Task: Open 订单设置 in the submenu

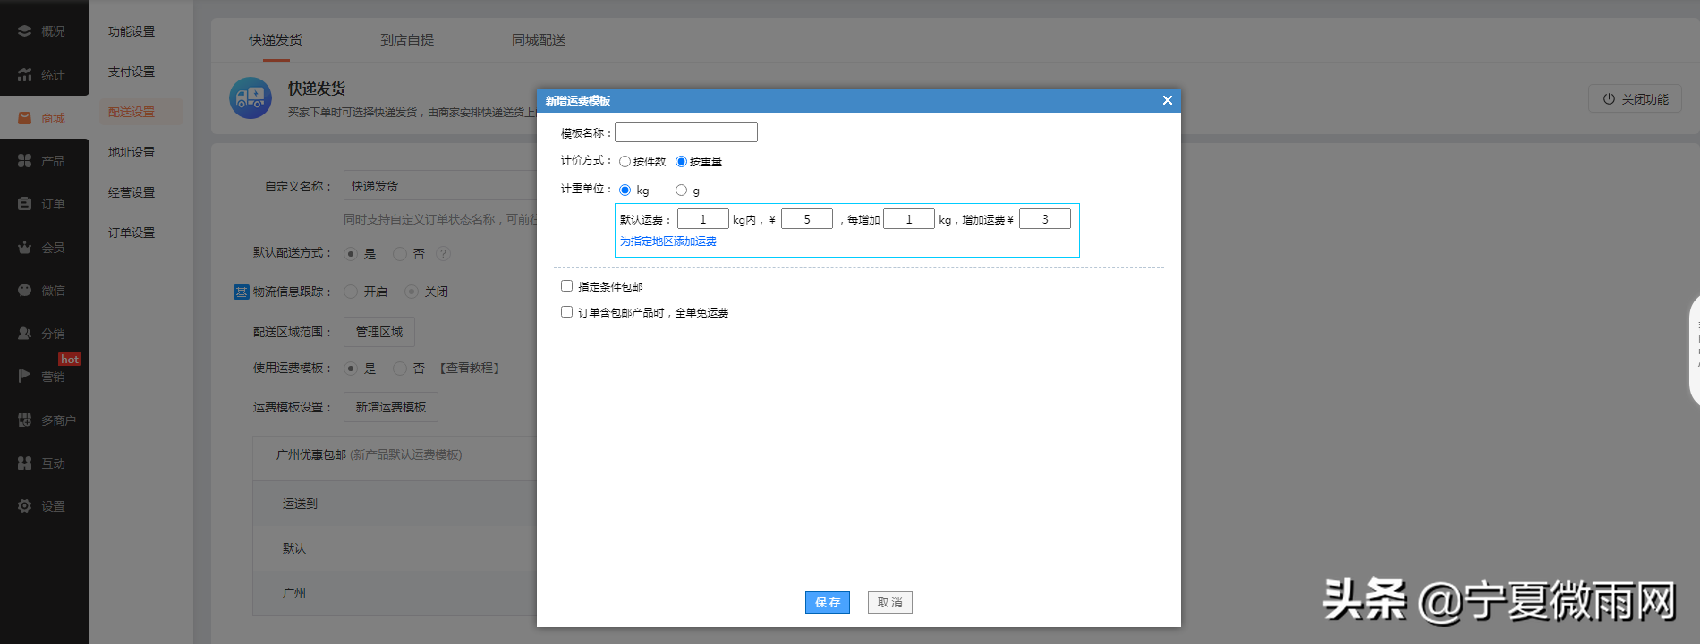Action: pyautogui.click(x=131, y=233)
